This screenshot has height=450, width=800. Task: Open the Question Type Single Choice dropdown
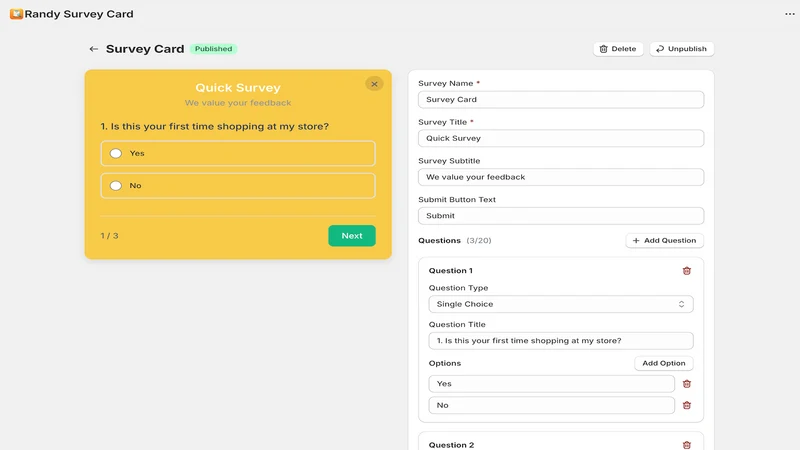pos(561,304)
